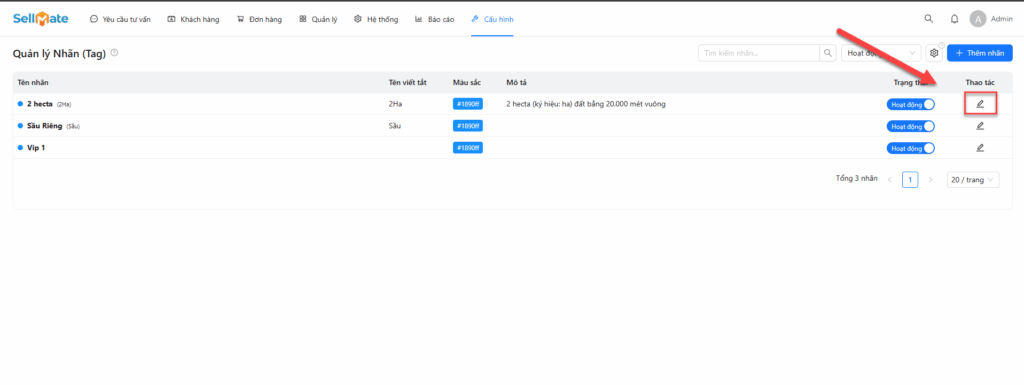Expand the 20 / trang page size dropdown
The height and width of the screenshot is (385, 1024).
(972, 179)
